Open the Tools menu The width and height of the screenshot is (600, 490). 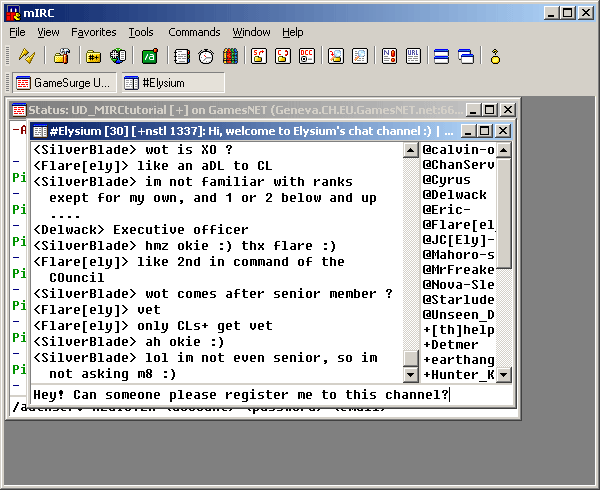tap(141, 32)
